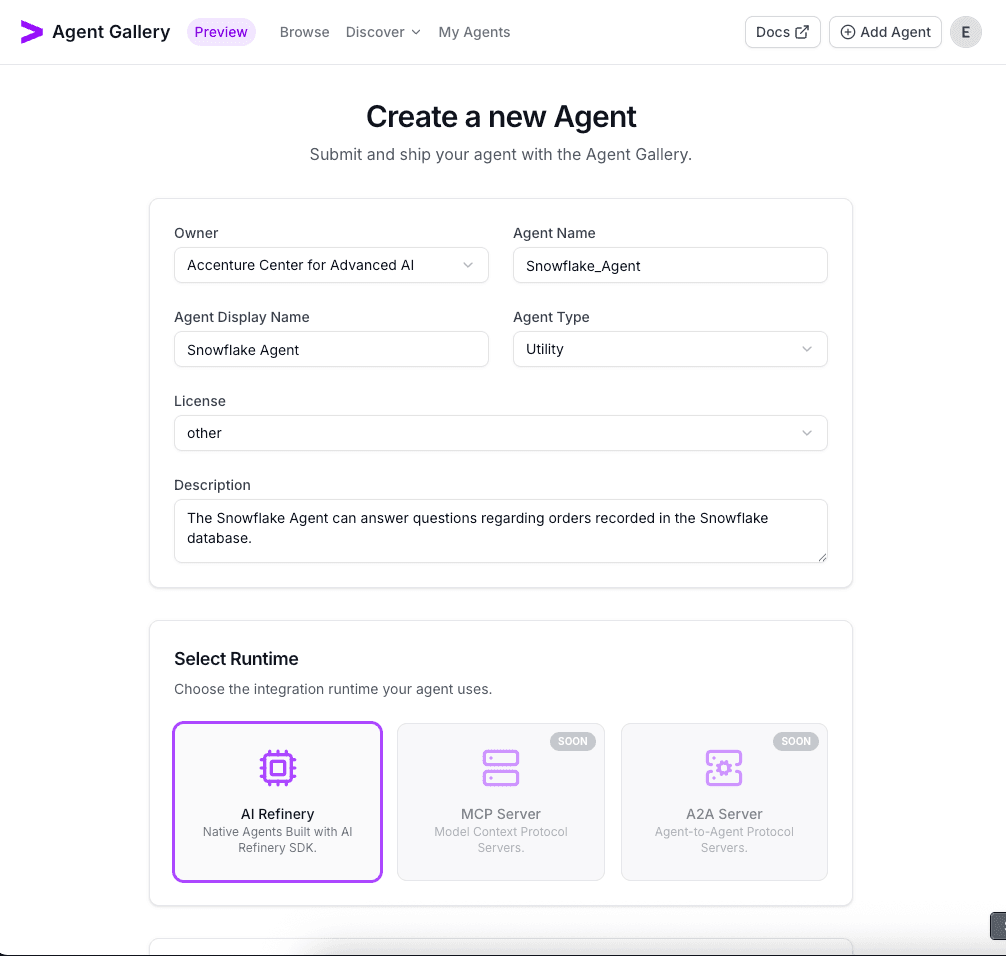Select the A2A Server runtime option
The height and width of the screenshot is (956, 1006).
723,802
